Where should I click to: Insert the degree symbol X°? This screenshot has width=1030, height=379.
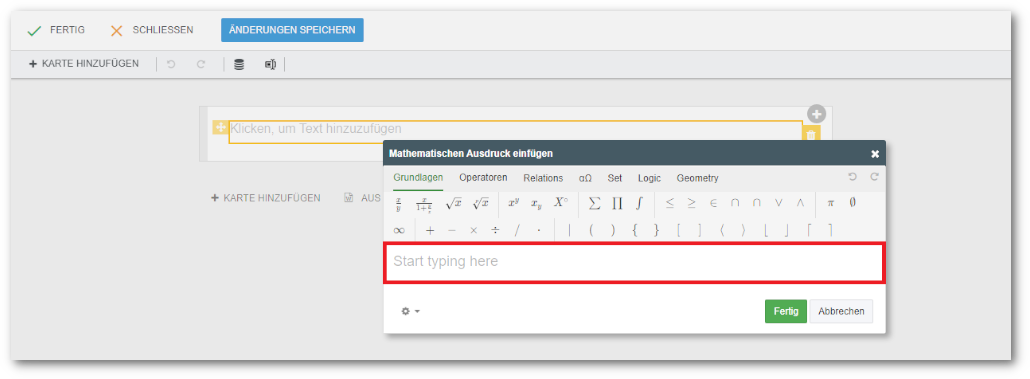tap(560, 203)
